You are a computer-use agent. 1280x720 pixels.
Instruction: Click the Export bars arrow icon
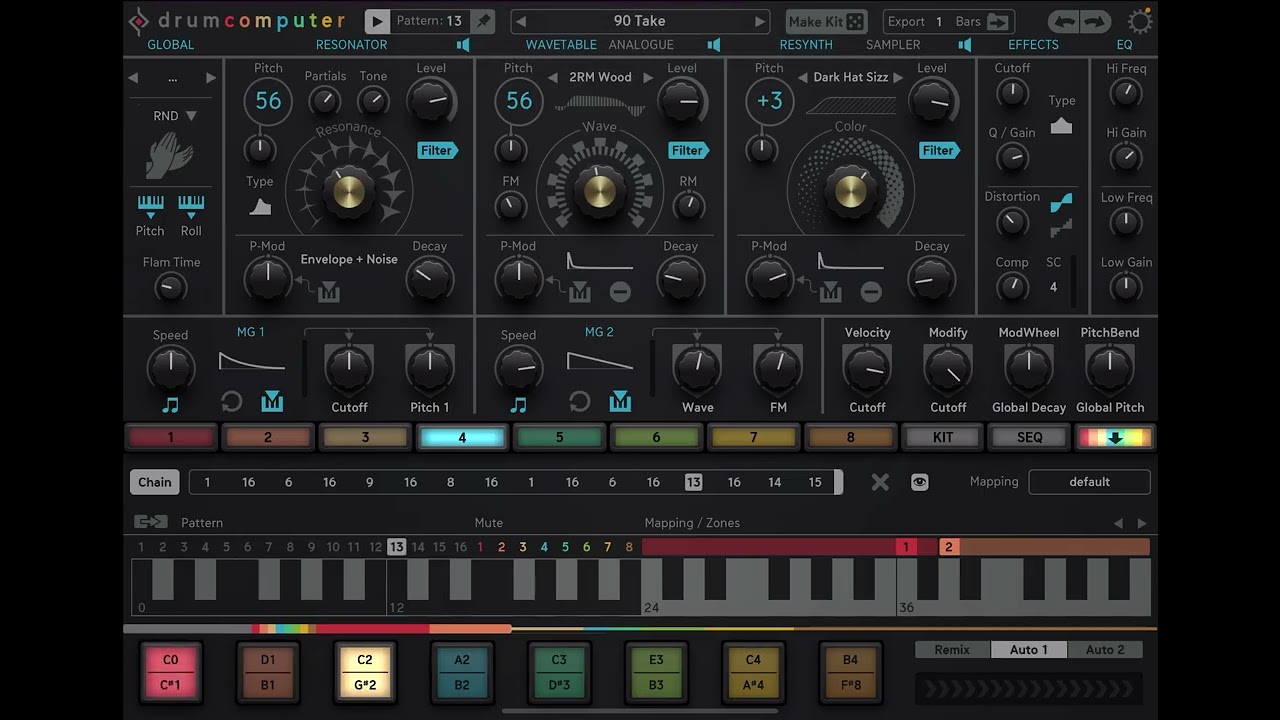click(998, 21)
